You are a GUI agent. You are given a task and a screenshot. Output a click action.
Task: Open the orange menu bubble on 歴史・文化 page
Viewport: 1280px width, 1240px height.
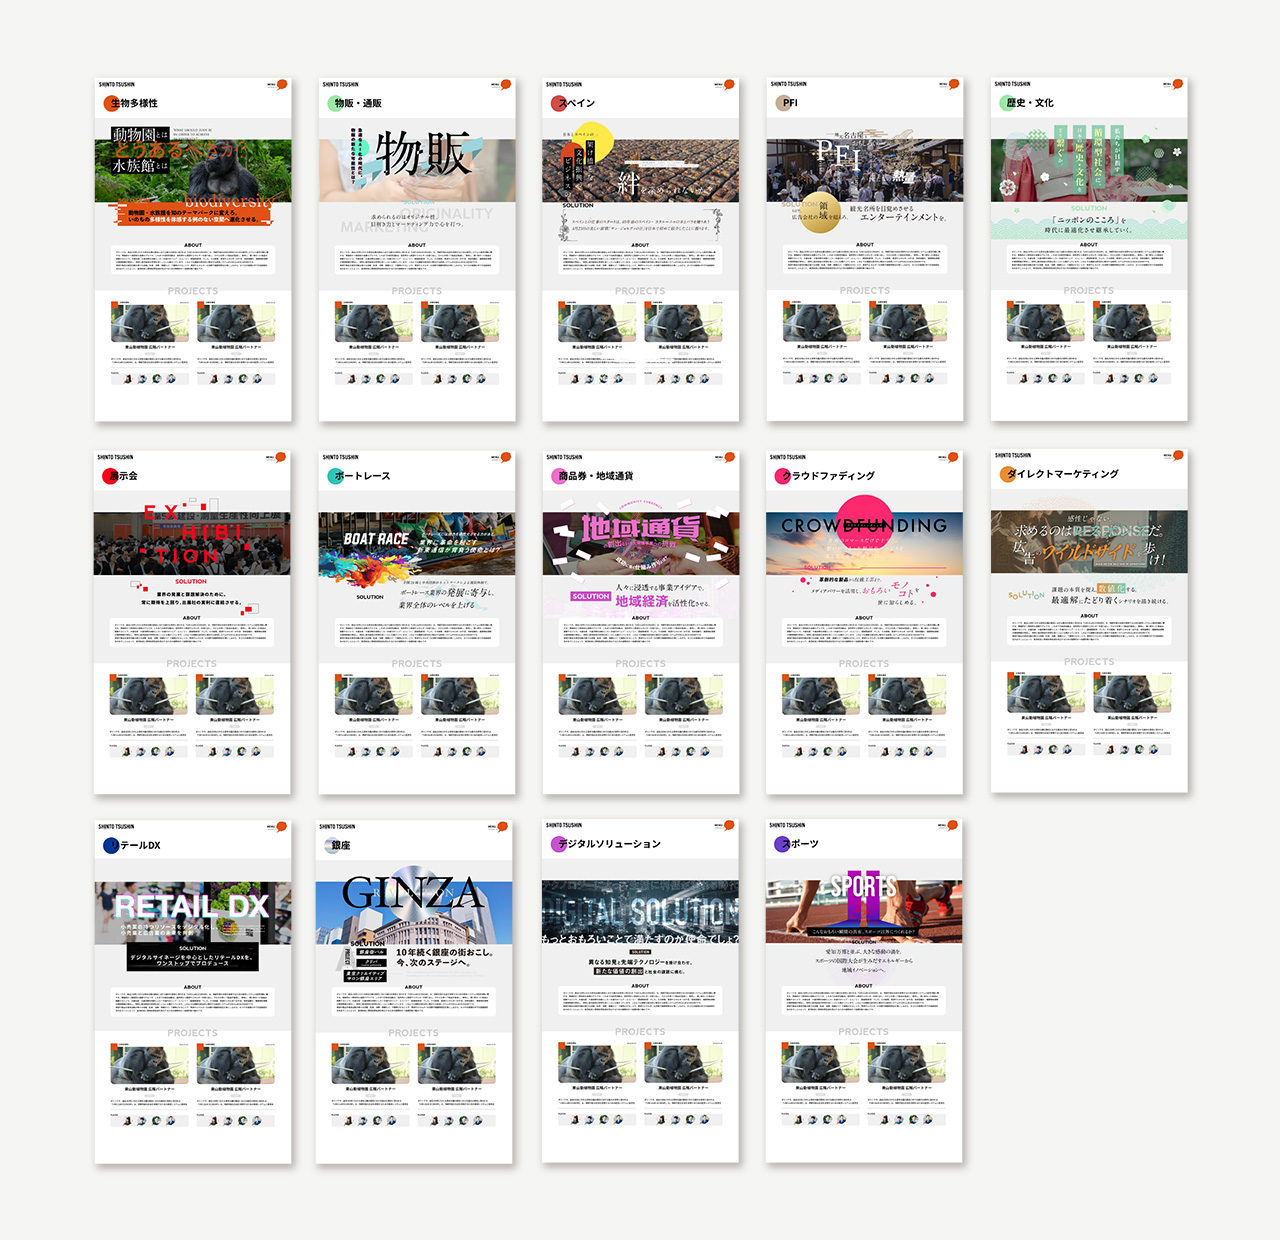(x=1178, y=84)
